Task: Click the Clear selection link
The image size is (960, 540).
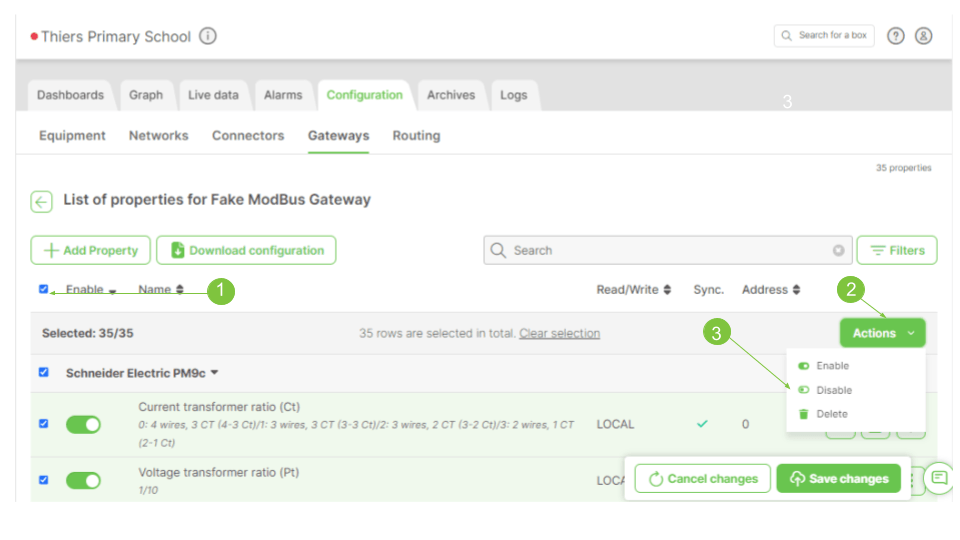Action: pos(559,333)
